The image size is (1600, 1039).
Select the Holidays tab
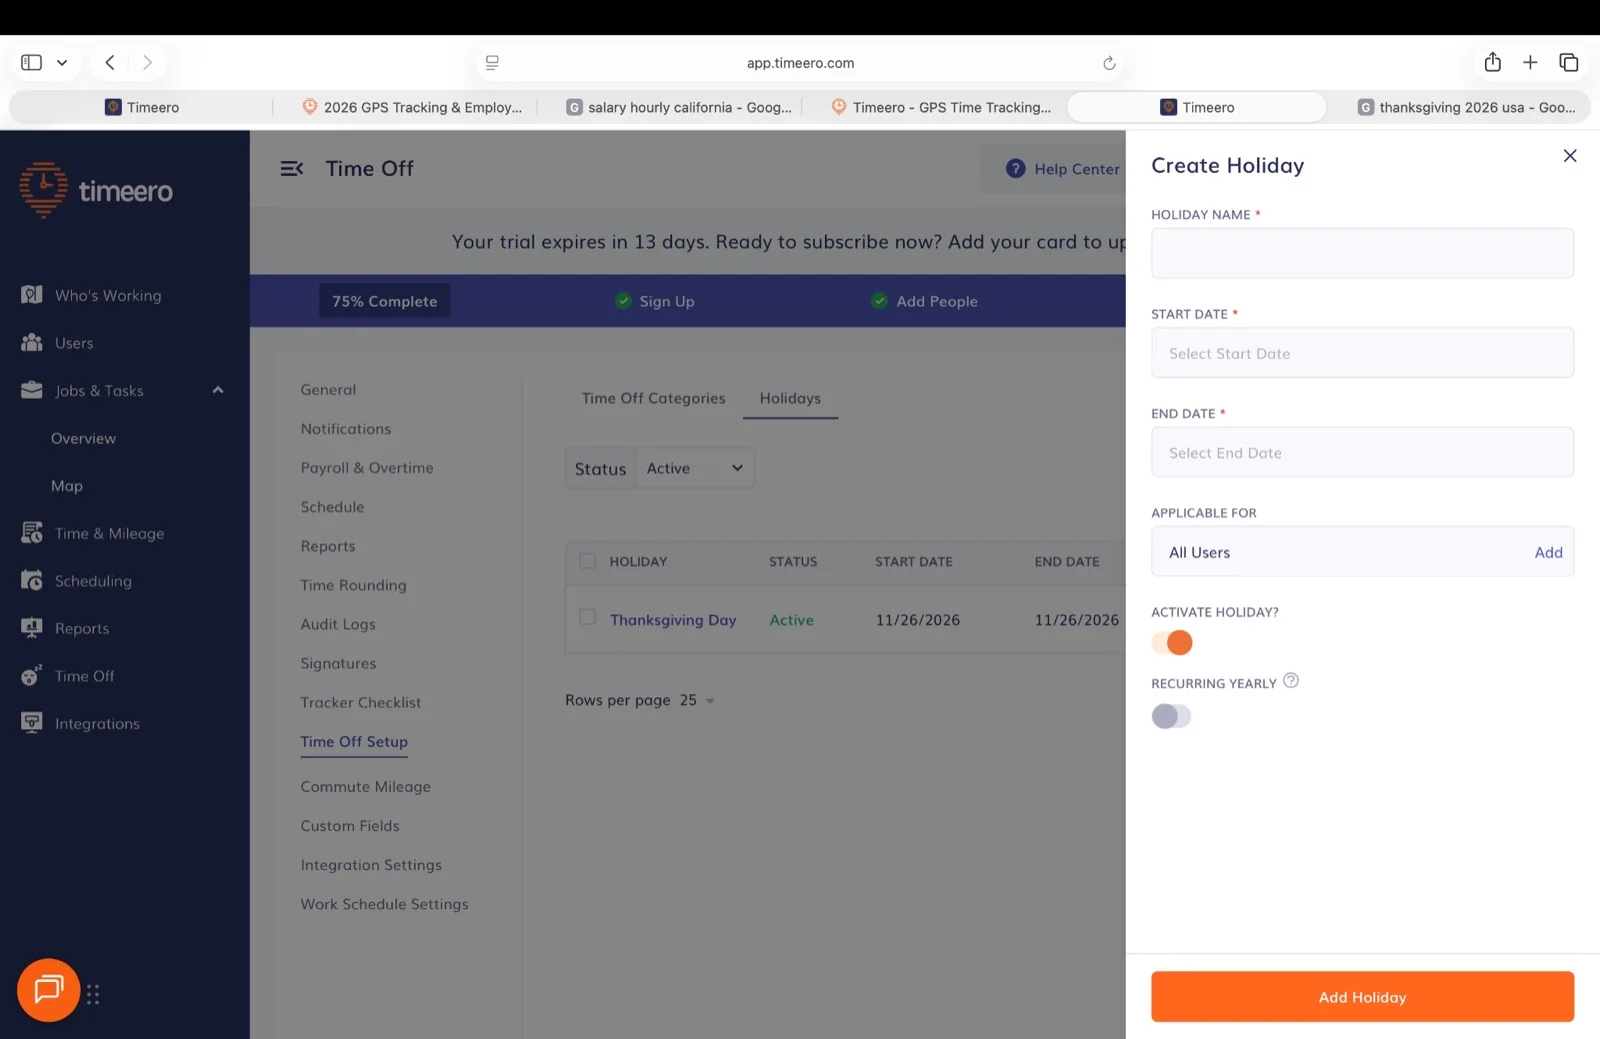point(790,398)
